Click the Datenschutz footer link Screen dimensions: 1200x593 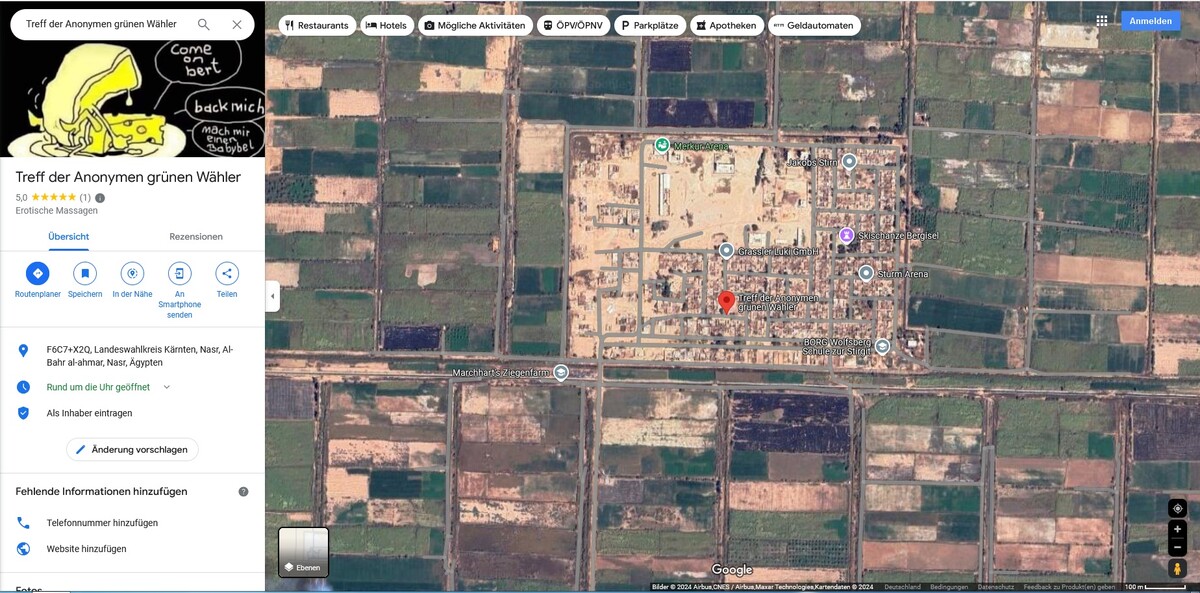coord(996,587)
